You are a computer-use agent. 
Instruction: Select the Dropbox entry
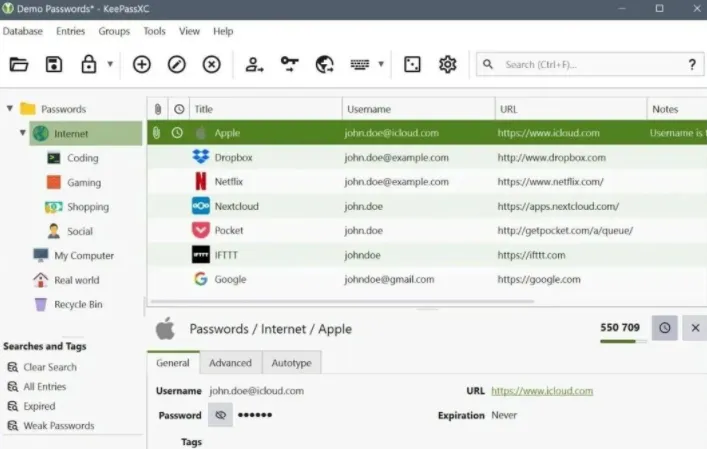427,157
